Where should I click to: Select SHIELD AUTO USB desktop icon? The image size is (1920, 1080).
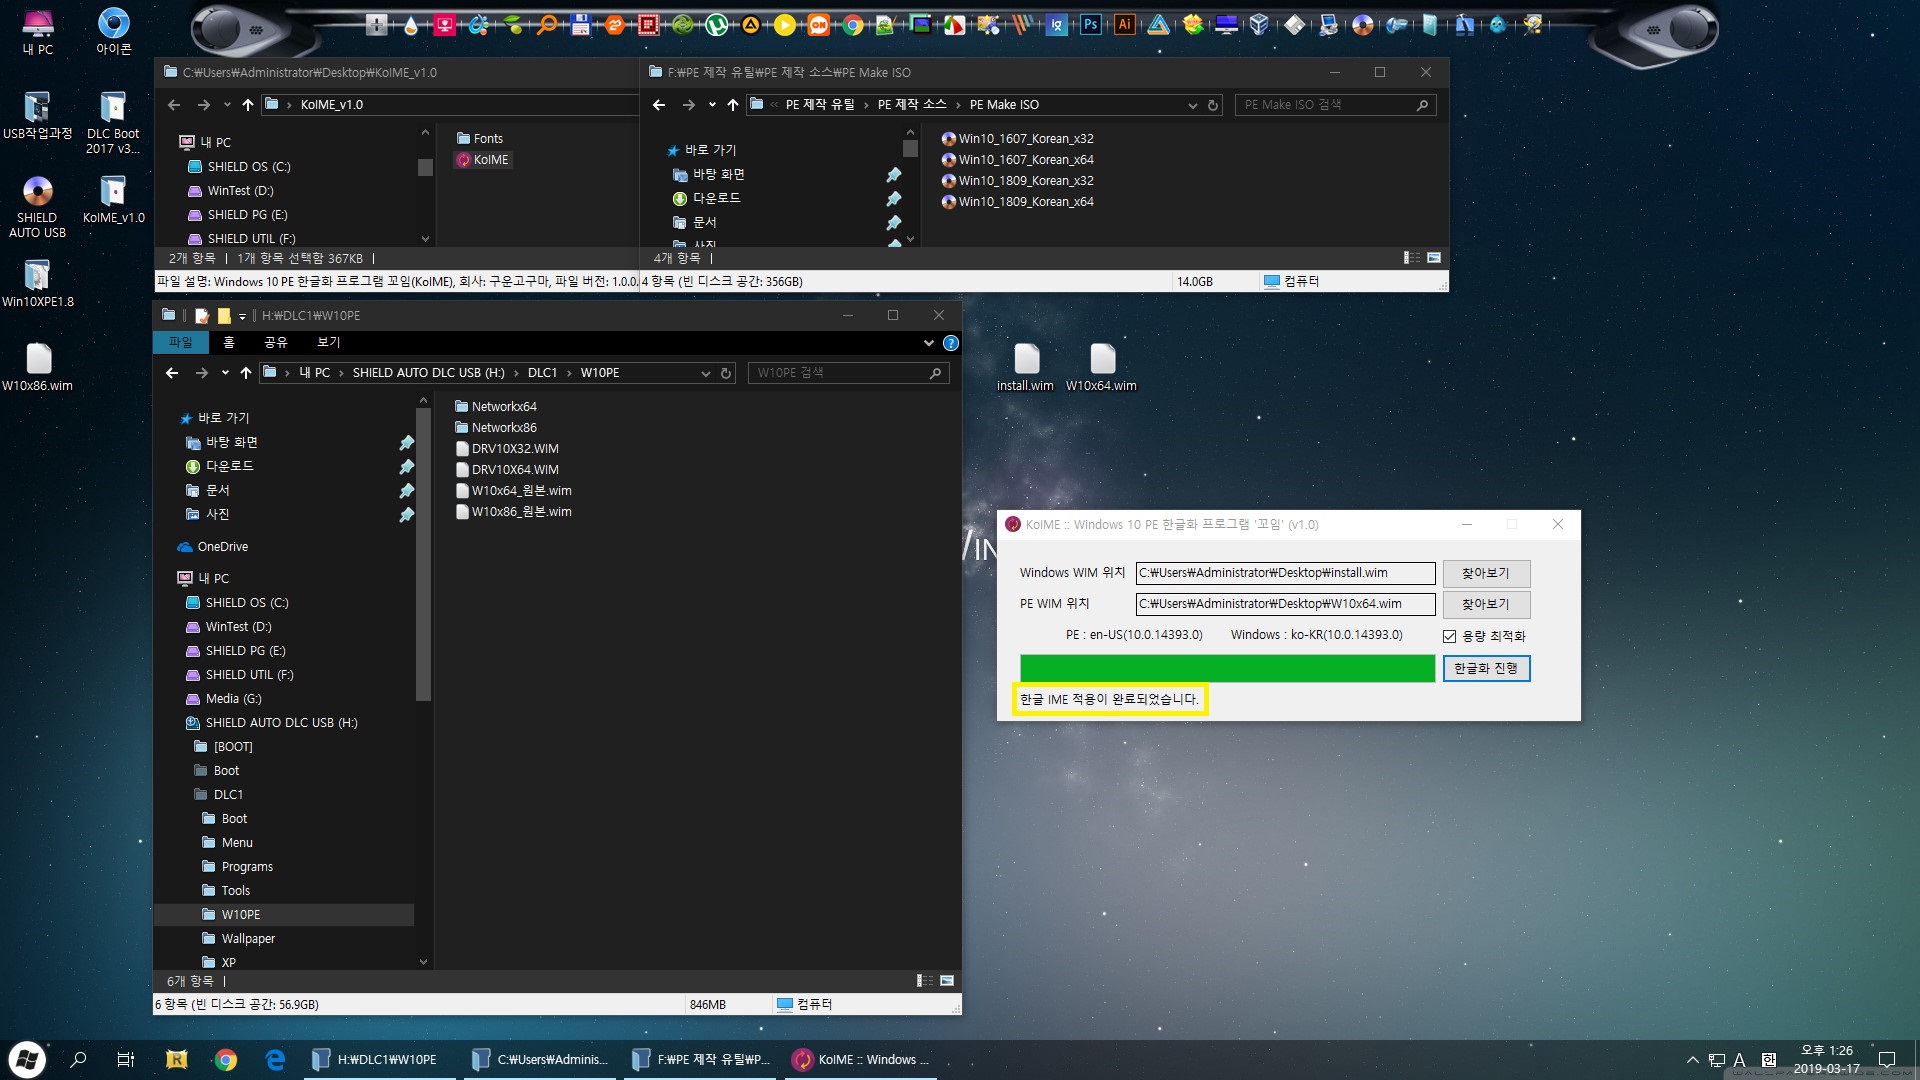(x=37, y=208)
